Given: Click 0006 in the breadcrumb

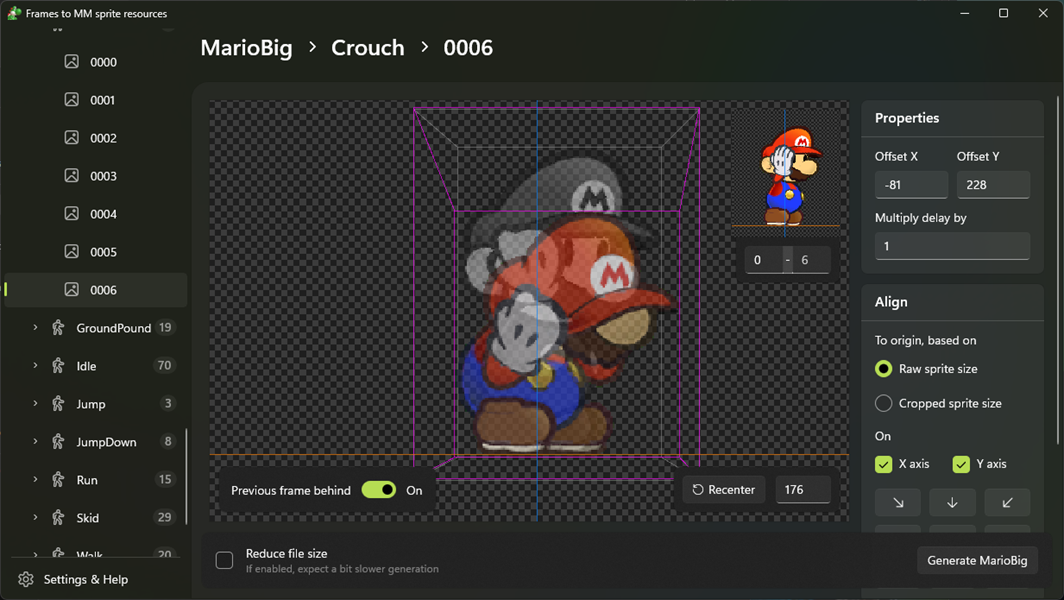Looking at the screenshot, I should coord(468,48).
